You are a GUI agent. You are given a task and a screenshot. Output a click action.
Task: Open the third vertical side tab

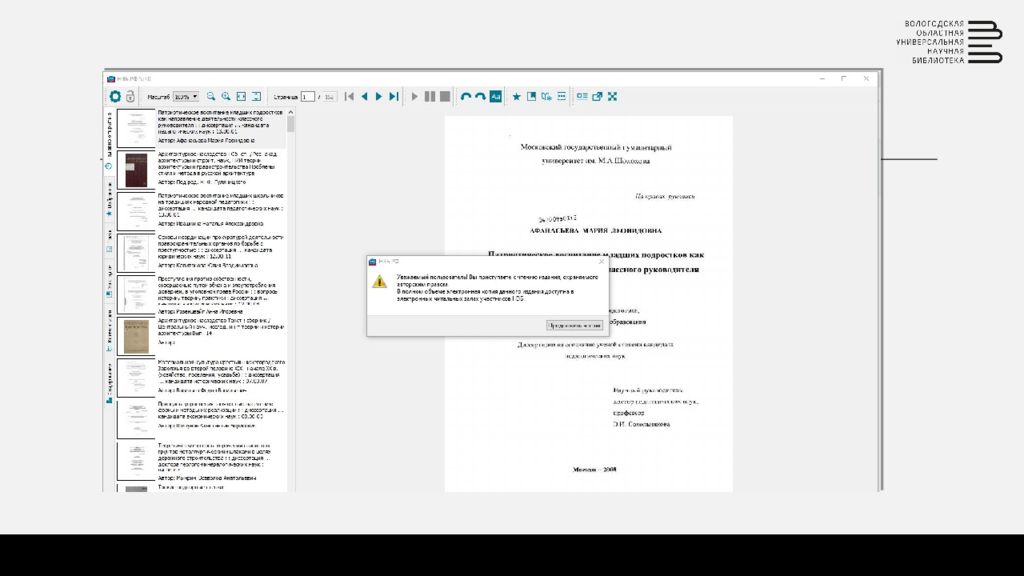109,240
